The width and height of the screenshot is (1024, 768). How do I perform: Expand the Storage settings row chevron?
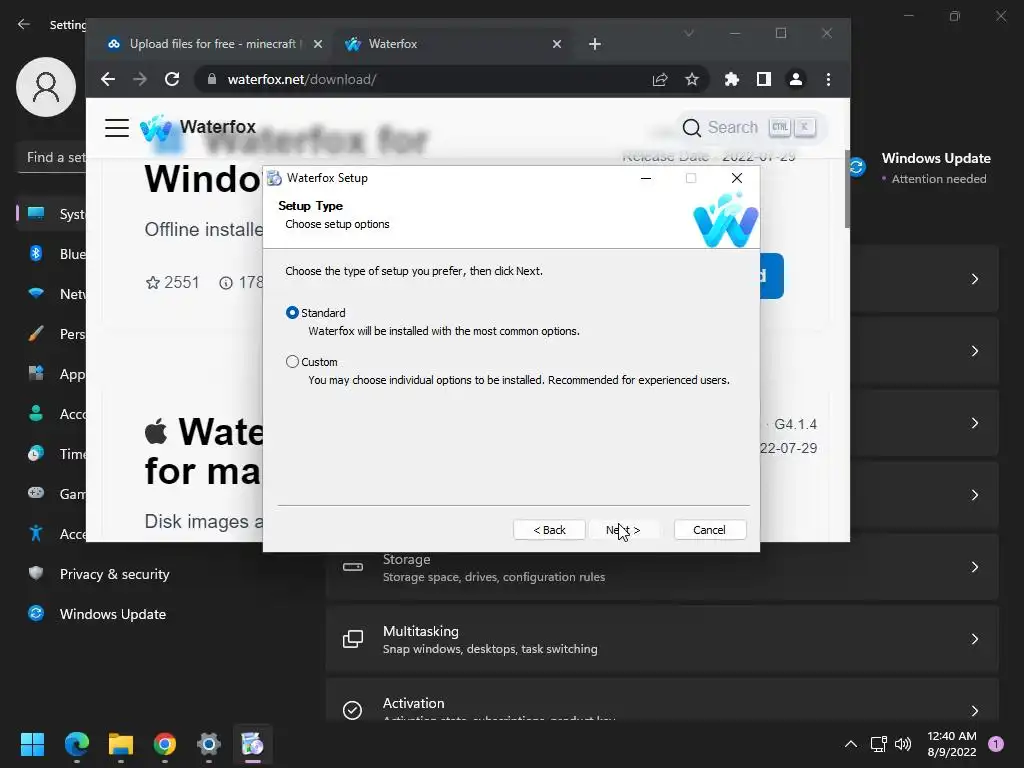click(974, 567)
